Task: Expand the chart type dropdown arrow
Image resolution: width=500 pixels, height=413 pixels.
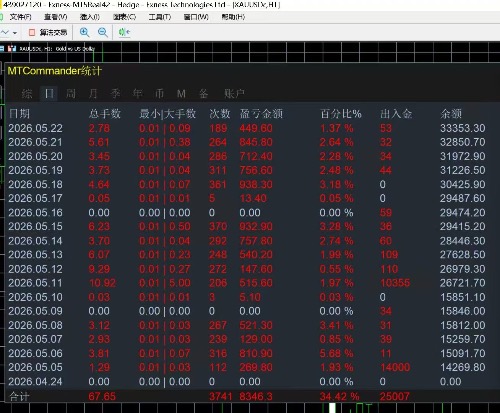Action: point(15,33)
